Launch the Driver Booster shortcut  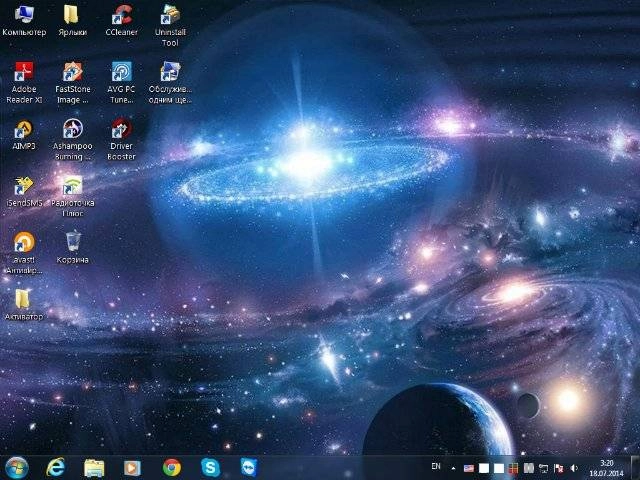click(121, 140)
